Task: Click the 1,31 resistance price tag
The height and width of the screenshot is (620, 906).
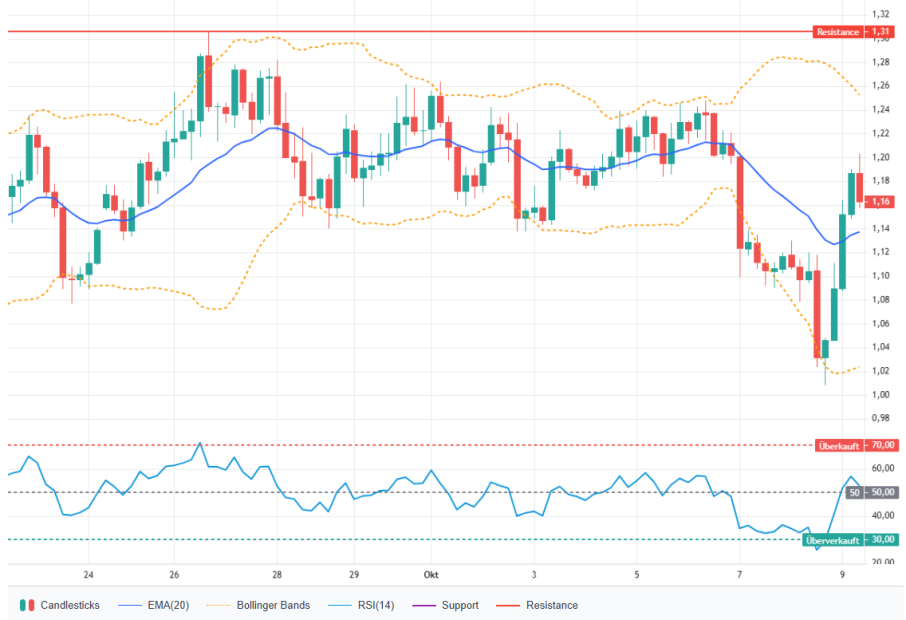Action: (881, 32)
